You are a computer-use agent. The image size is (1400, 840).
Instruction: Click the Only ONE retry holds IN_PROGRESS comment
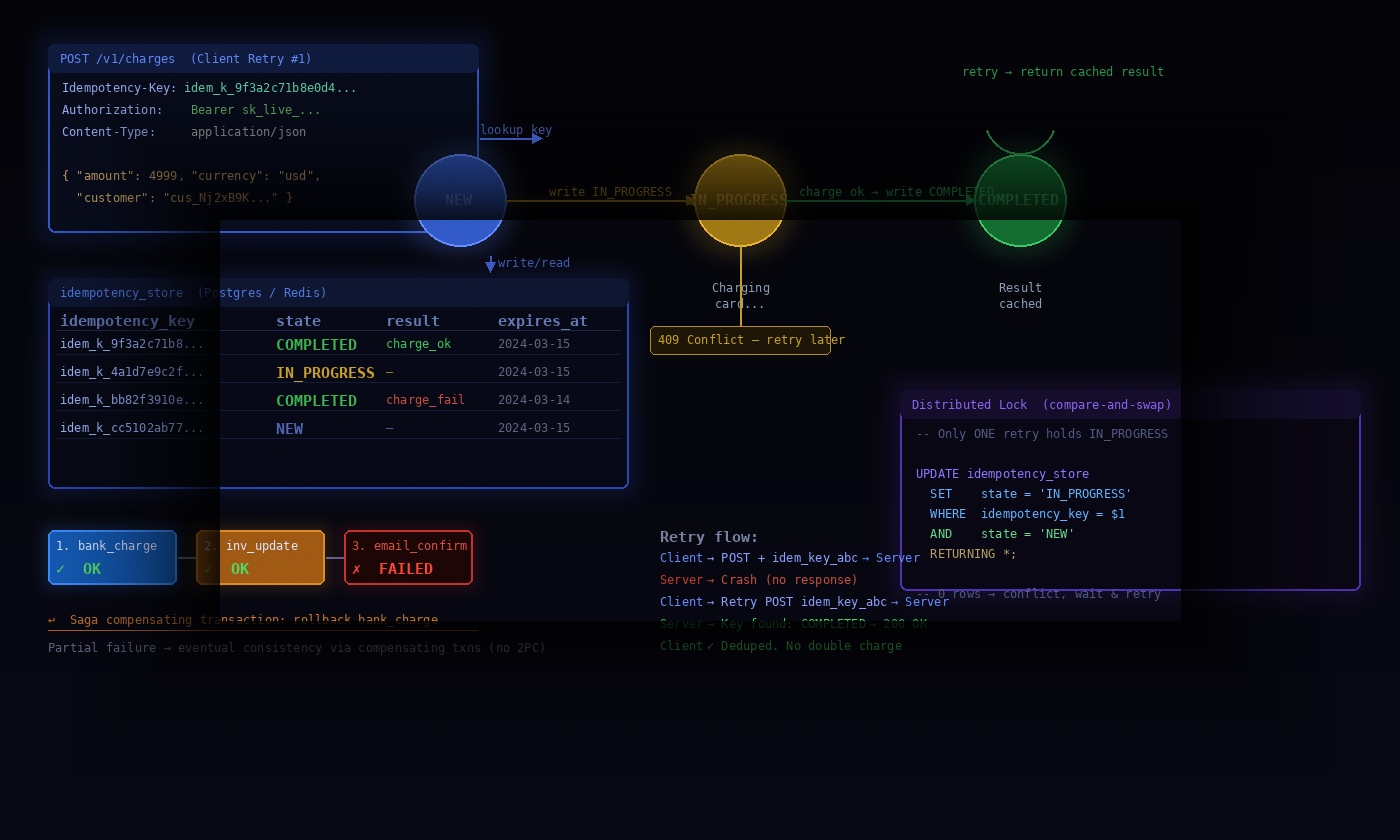(1042, 434)
